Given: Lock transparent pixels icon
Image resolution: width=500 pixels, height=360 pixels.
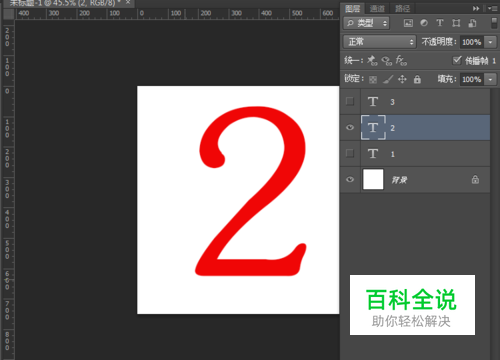Looking at the screenshot, I should pos(373,79).
